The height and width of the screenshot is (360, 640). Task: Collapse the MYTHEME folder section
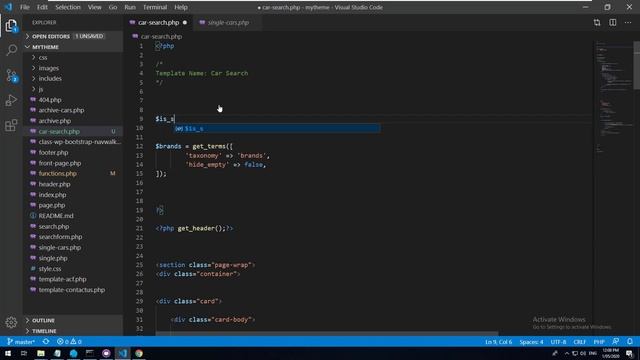pos(73,47)
